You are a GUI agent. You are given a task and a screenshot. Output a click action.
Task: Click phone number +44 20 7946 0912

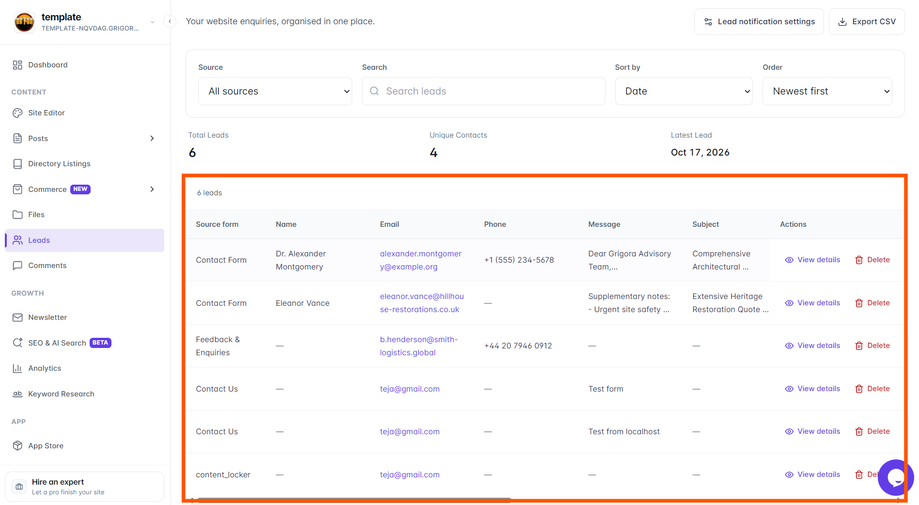518,346
